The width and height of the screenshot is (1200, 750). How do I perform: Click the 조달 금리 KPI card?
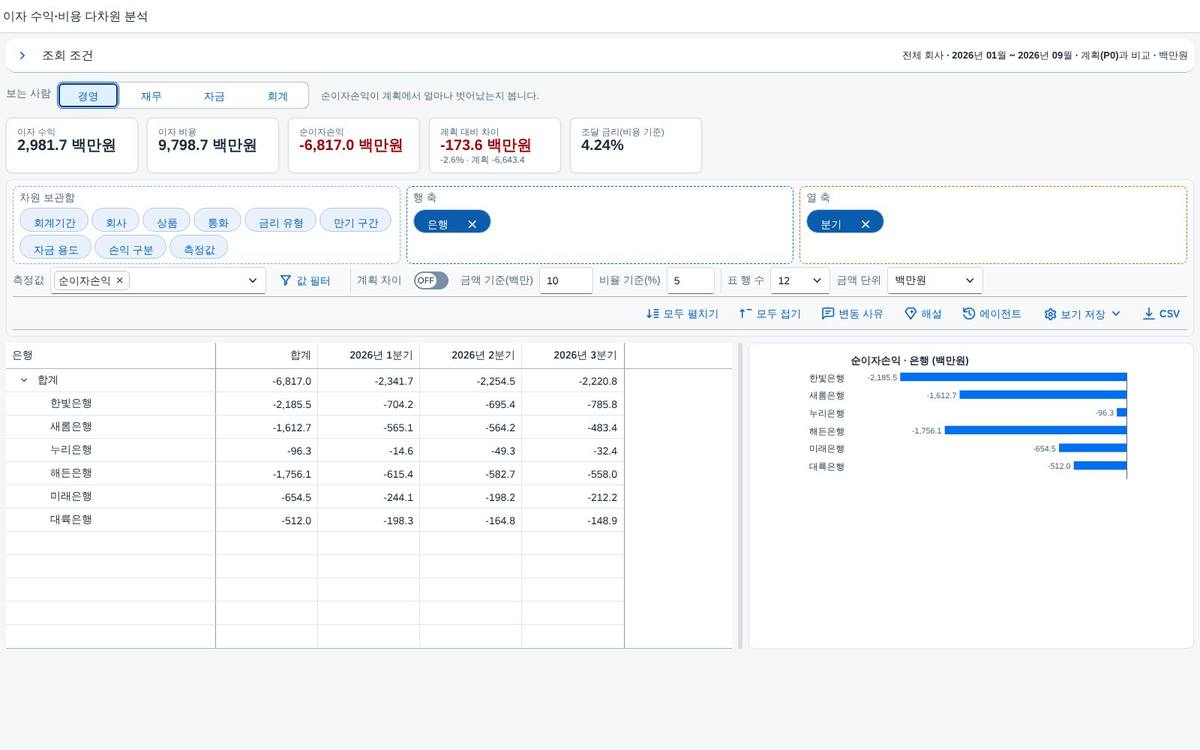click(x=636, y=145)
